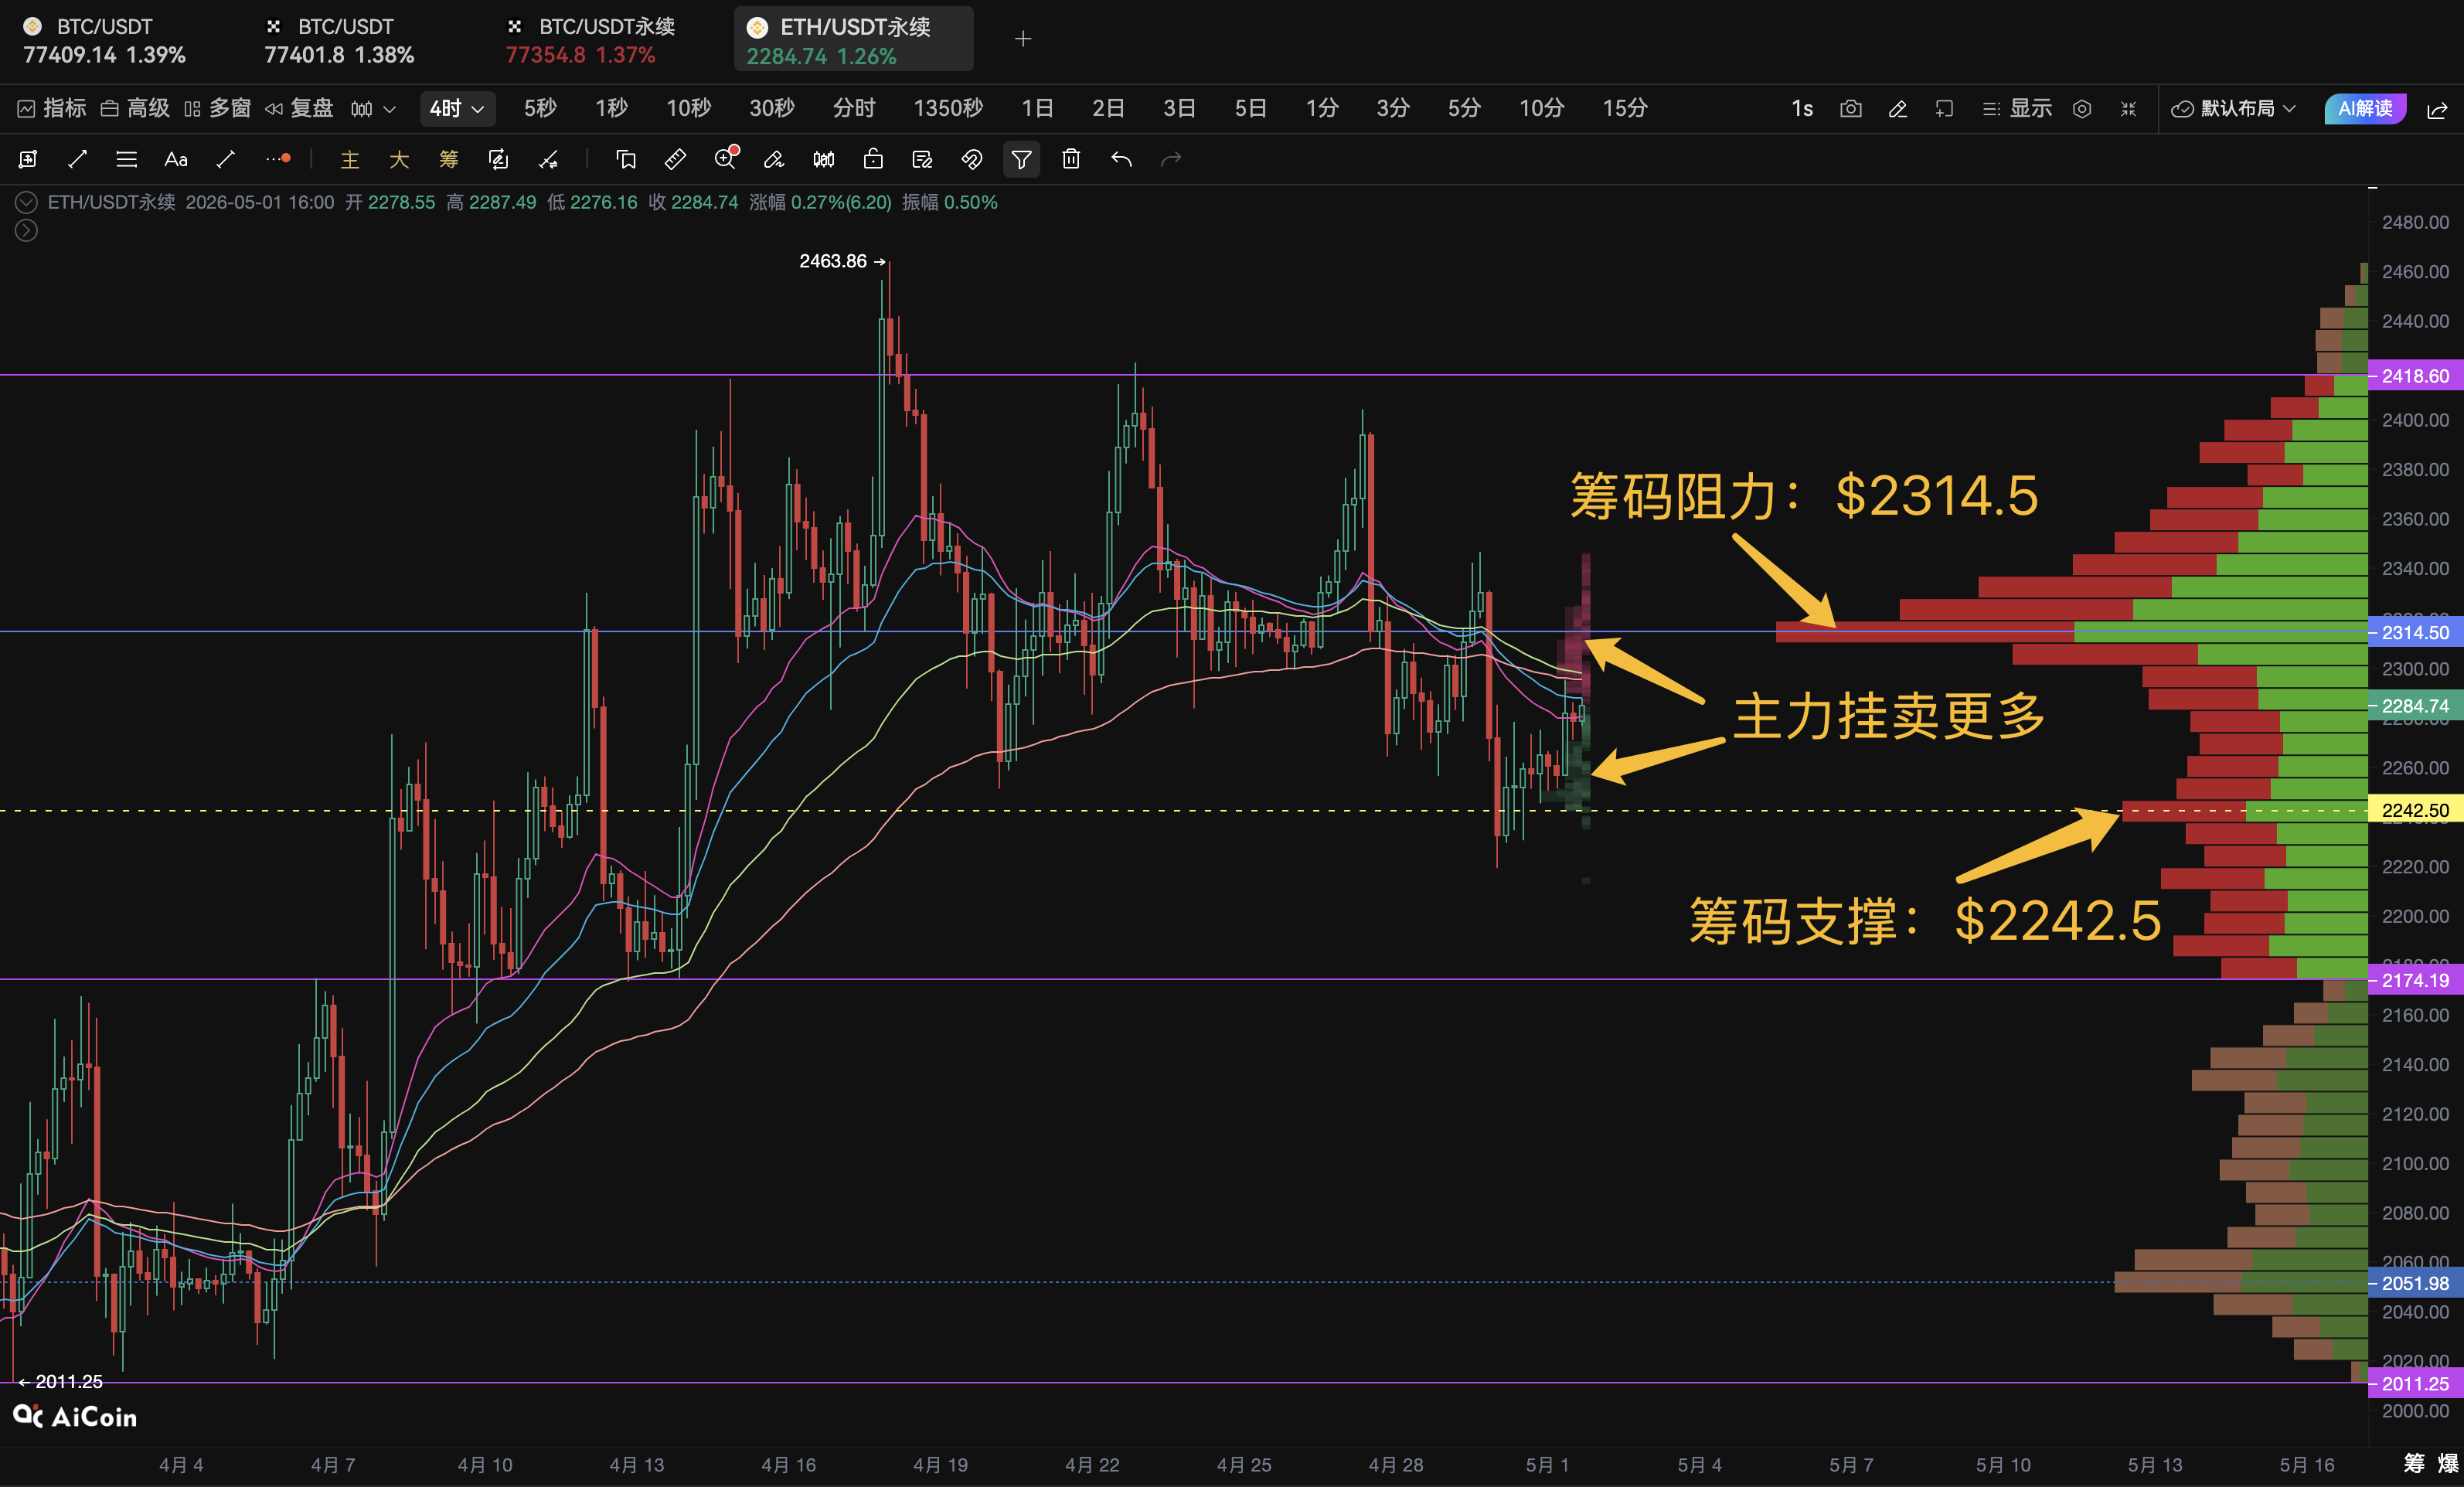The width and height of the screenshot is (2464, 1487).
Task: Add a new chart window frame
Action: [1944, 108]
